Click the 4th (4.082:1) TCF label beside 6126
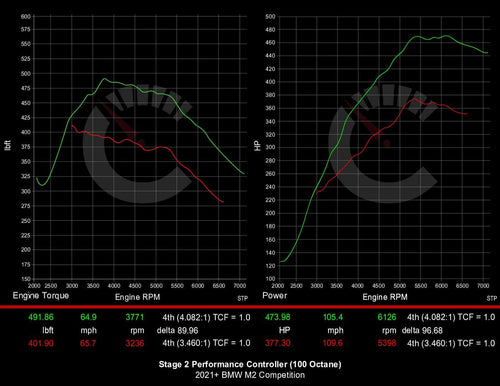Screen dimensions: 500x386 pos(451,317)
